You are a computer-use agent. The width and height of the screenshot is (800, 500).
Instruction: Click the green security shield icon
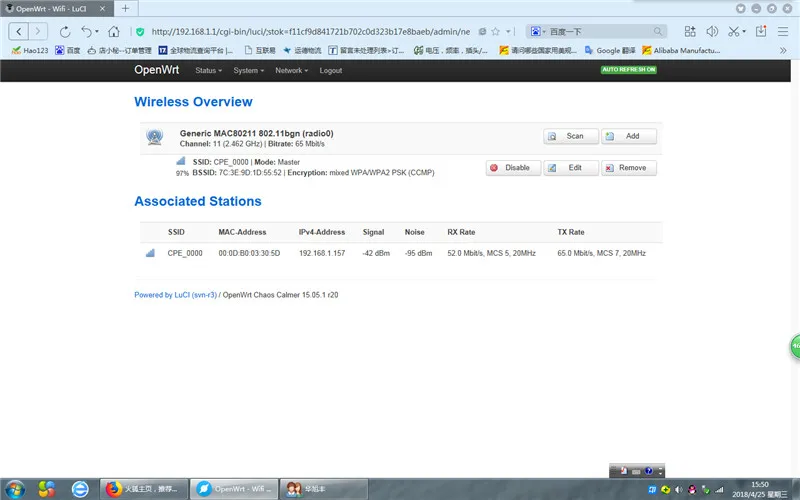tap(140, 32)
